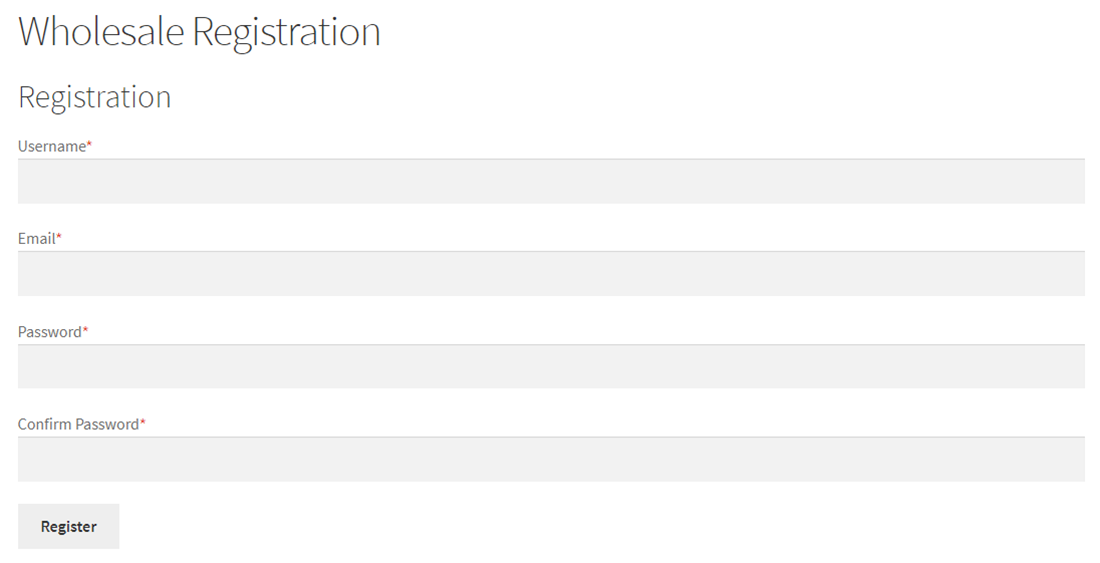Viewport: 1100px width, 563px height.
Task: Click the Username input field
Action: pos(551,181)
